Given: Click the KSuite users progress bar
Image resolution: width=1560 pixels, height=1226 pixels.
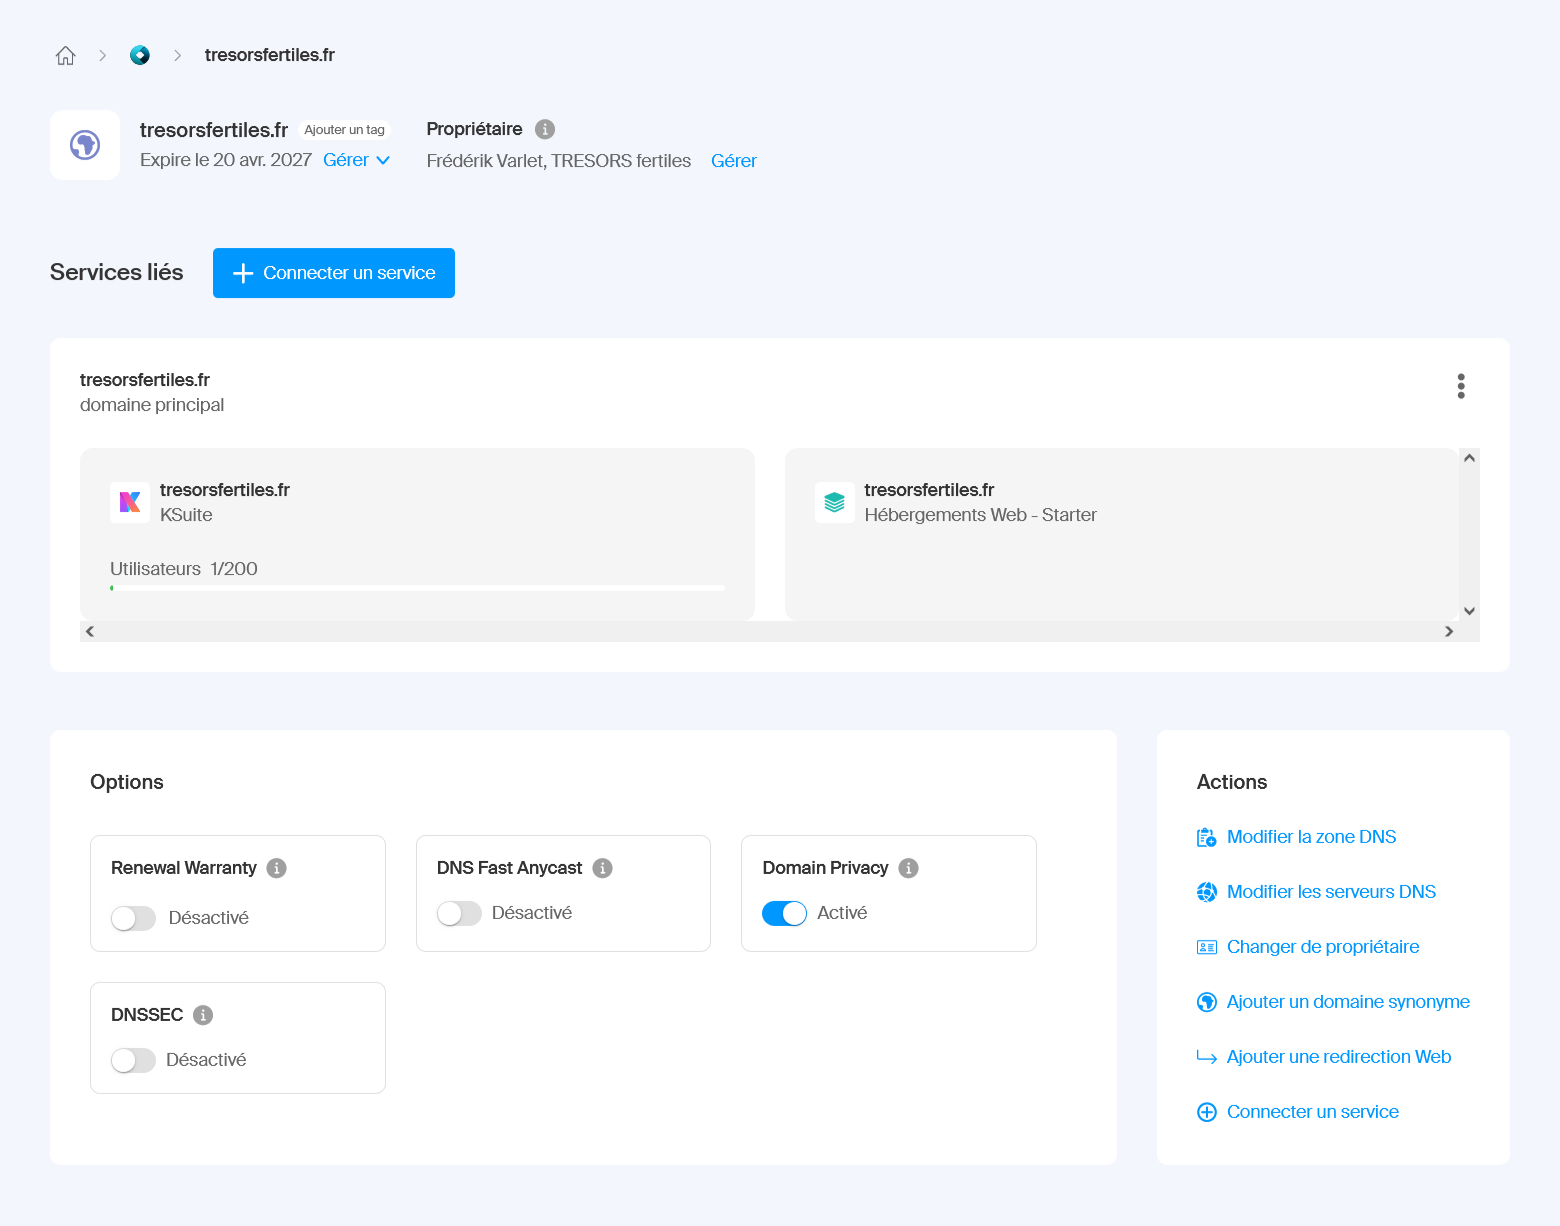Looking at the screenshot, I should coord(417,588).
